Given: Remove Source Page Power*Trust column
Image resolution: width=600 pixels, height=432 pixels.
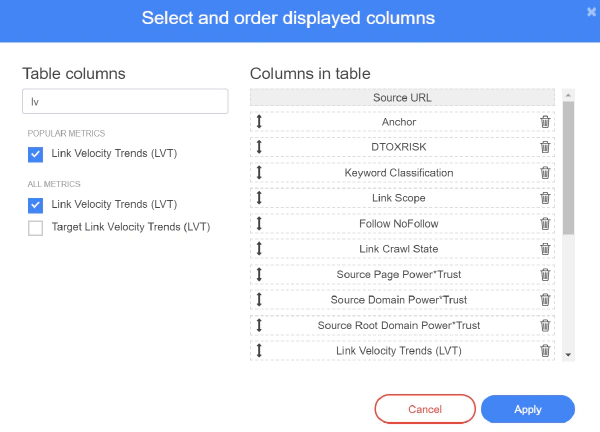Looking at the screenshot, I should pos(545,274).
